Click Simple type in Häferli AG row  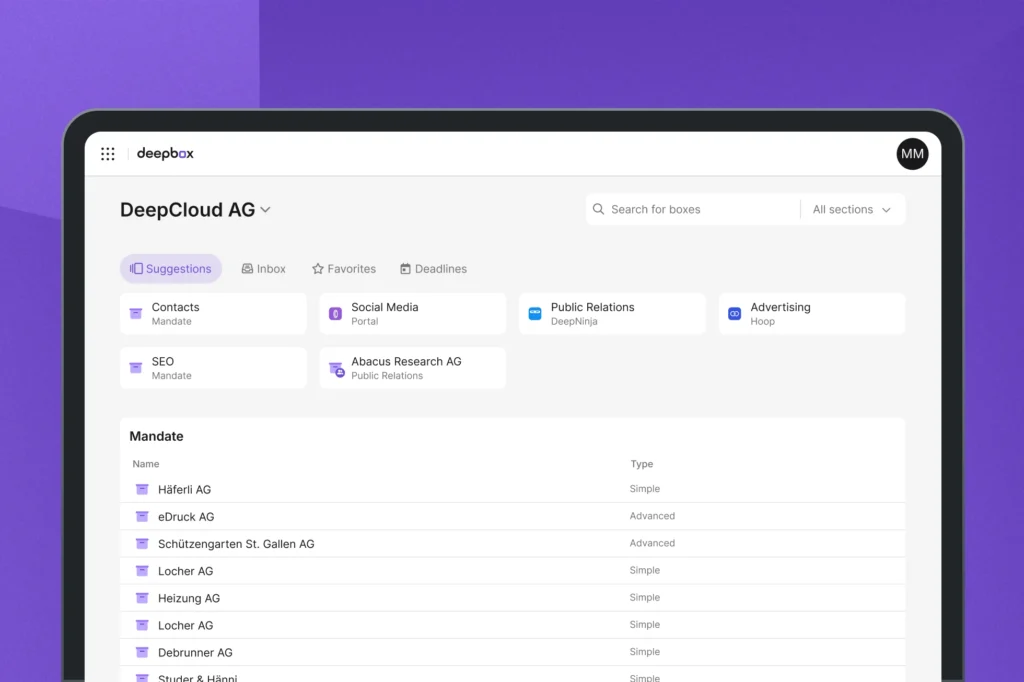[645, 489]
